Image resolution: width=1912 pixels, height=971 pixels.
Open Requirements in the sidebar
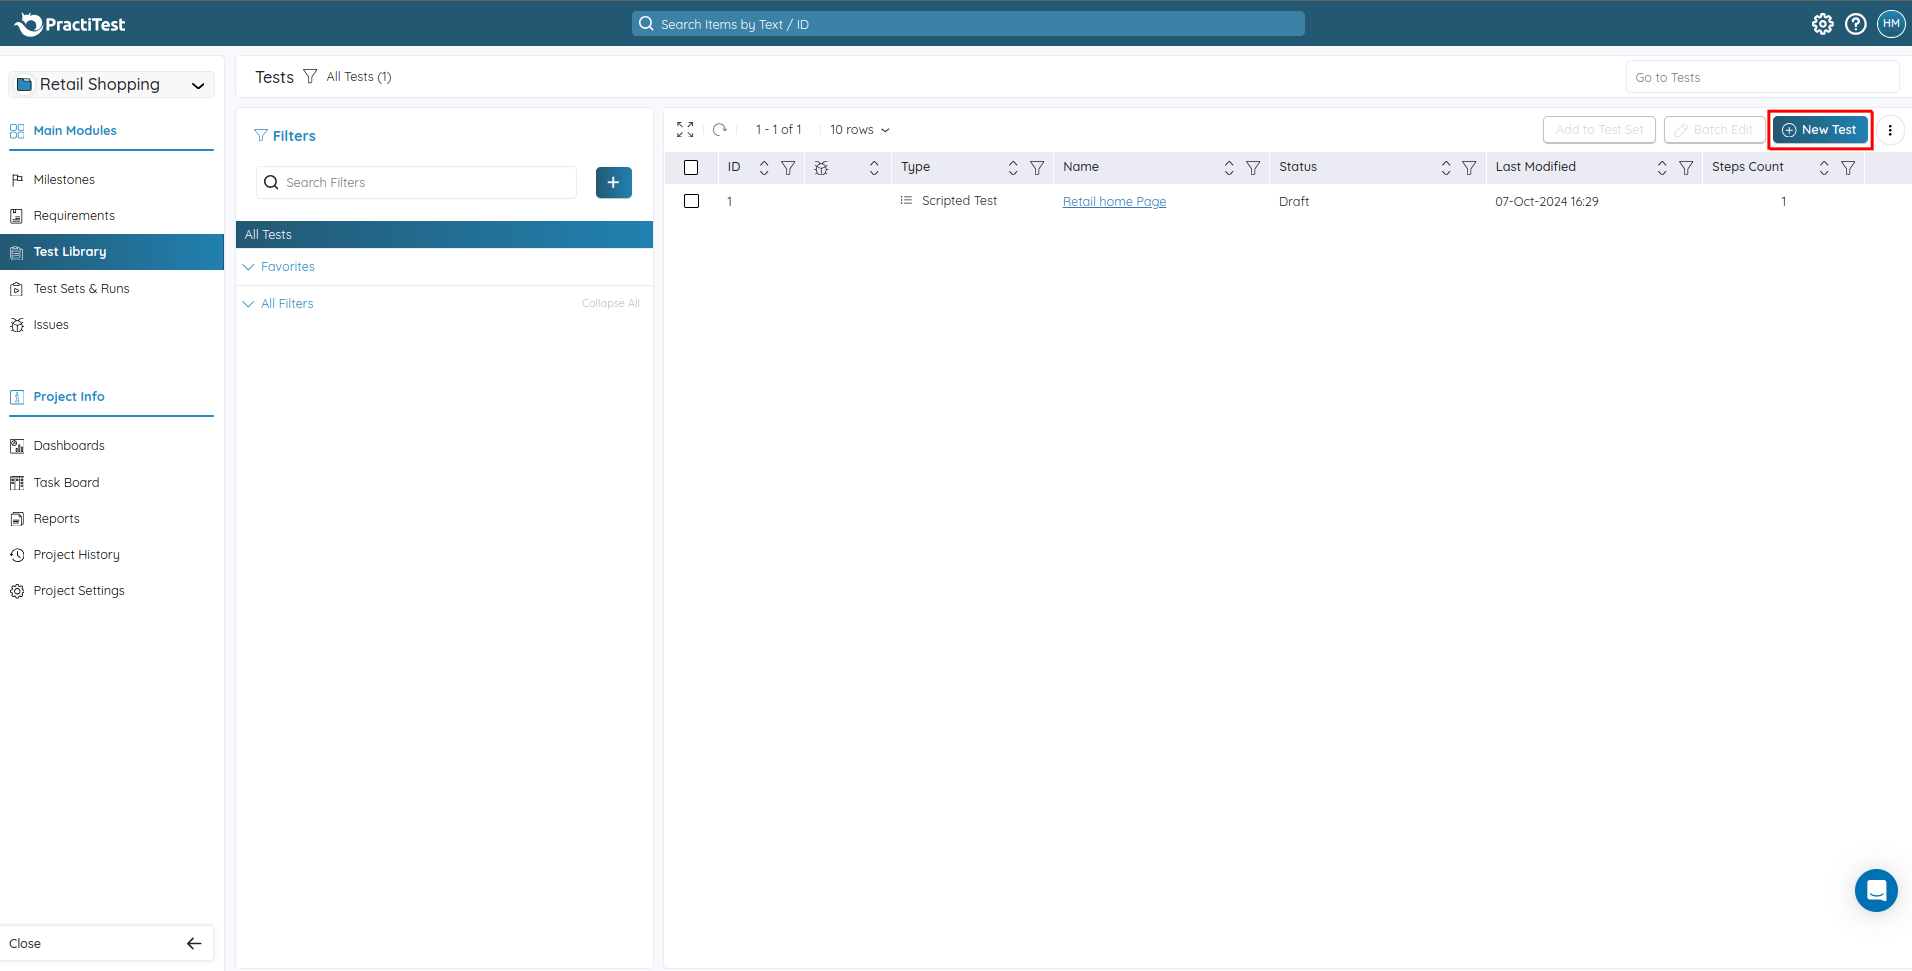tap(74, 216)
